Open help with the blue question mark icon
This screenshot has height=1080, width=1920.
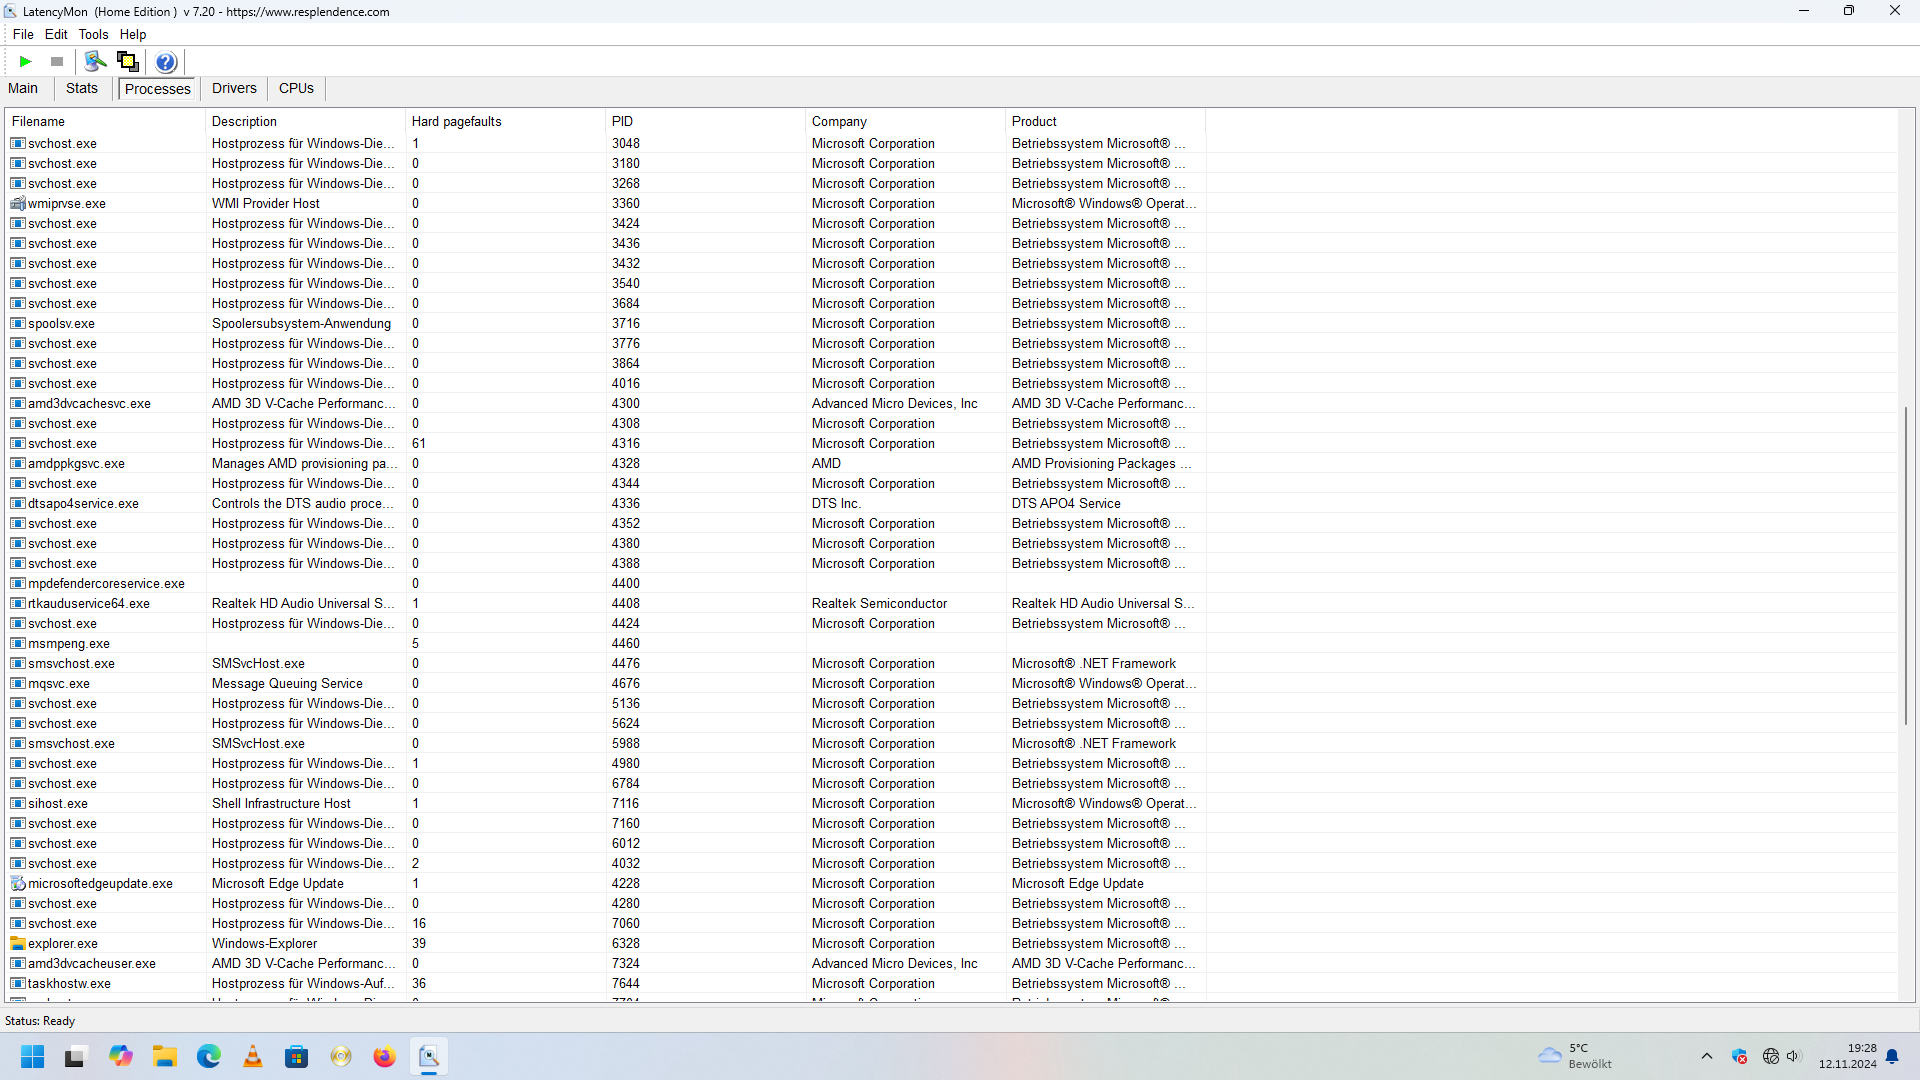(166, 62)
